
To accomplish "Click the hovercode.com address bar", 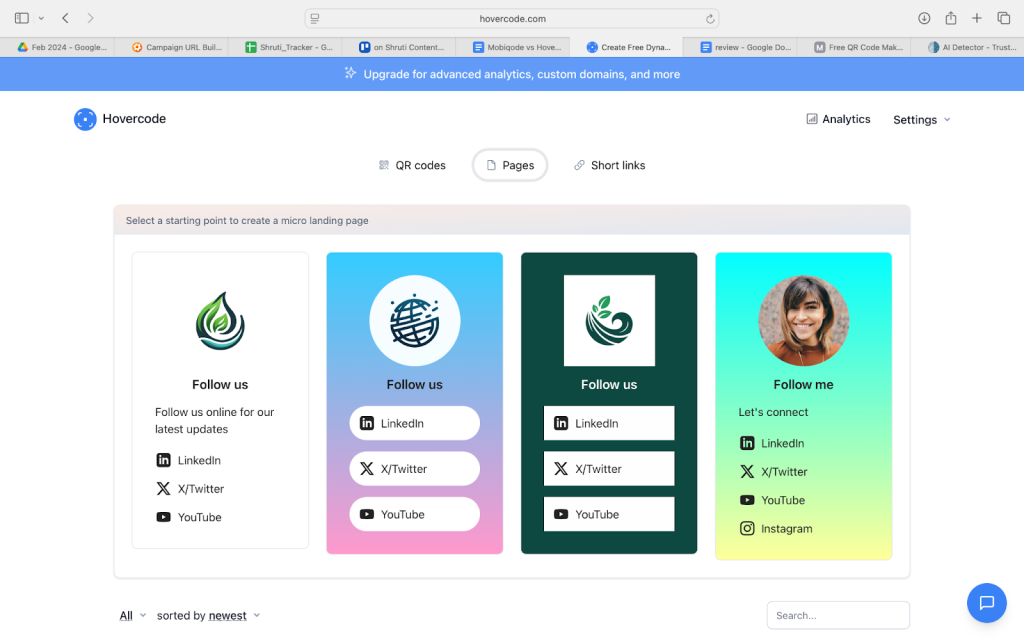I will (x=510, y=18).
